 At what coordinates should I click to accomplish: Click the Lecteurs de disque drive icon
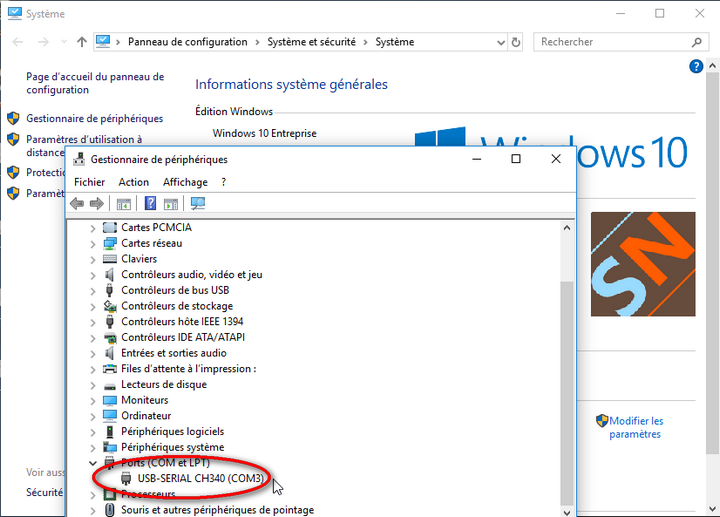click(110, 386)
